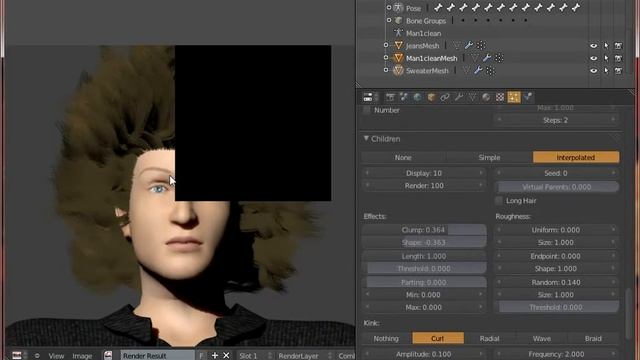This screenshot has width=640, height=360.
Task: Click the Man1cleanMesh modifier wrench icon
Action: [x=487, y=58]
